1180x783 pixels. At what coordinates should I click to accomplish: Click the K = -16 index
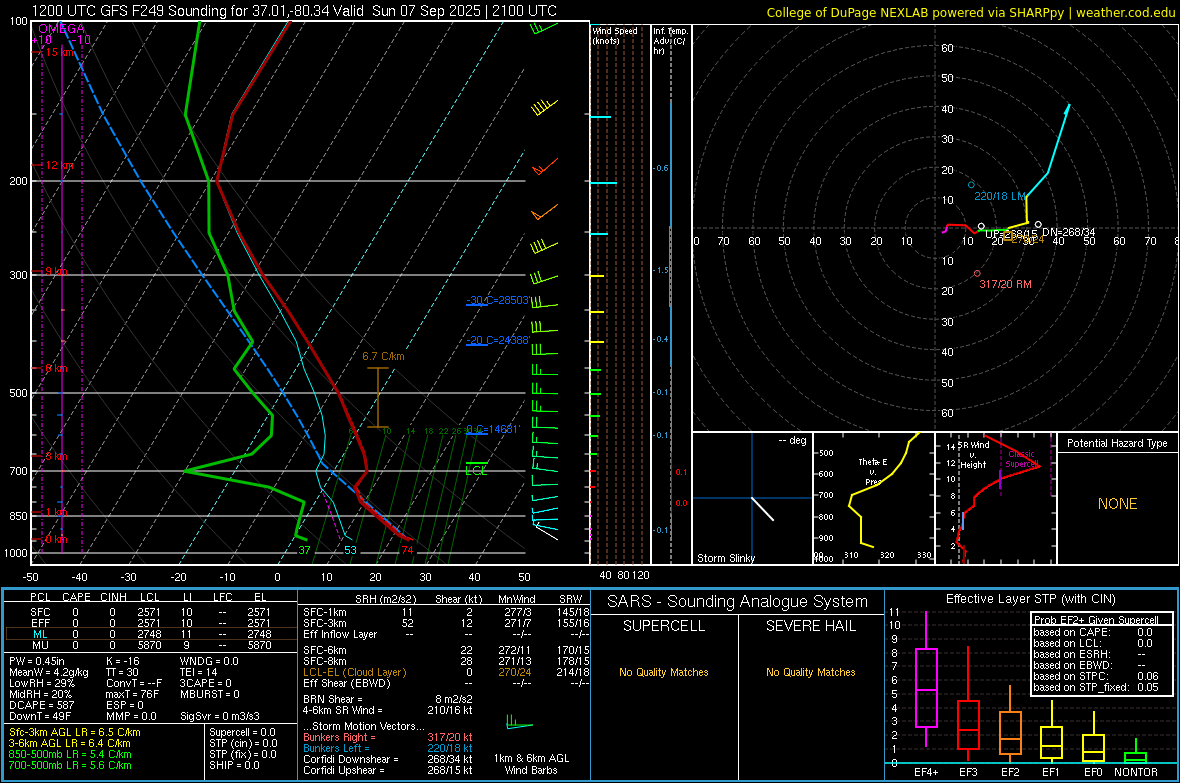pyautogui.click(x=123, y=661)
